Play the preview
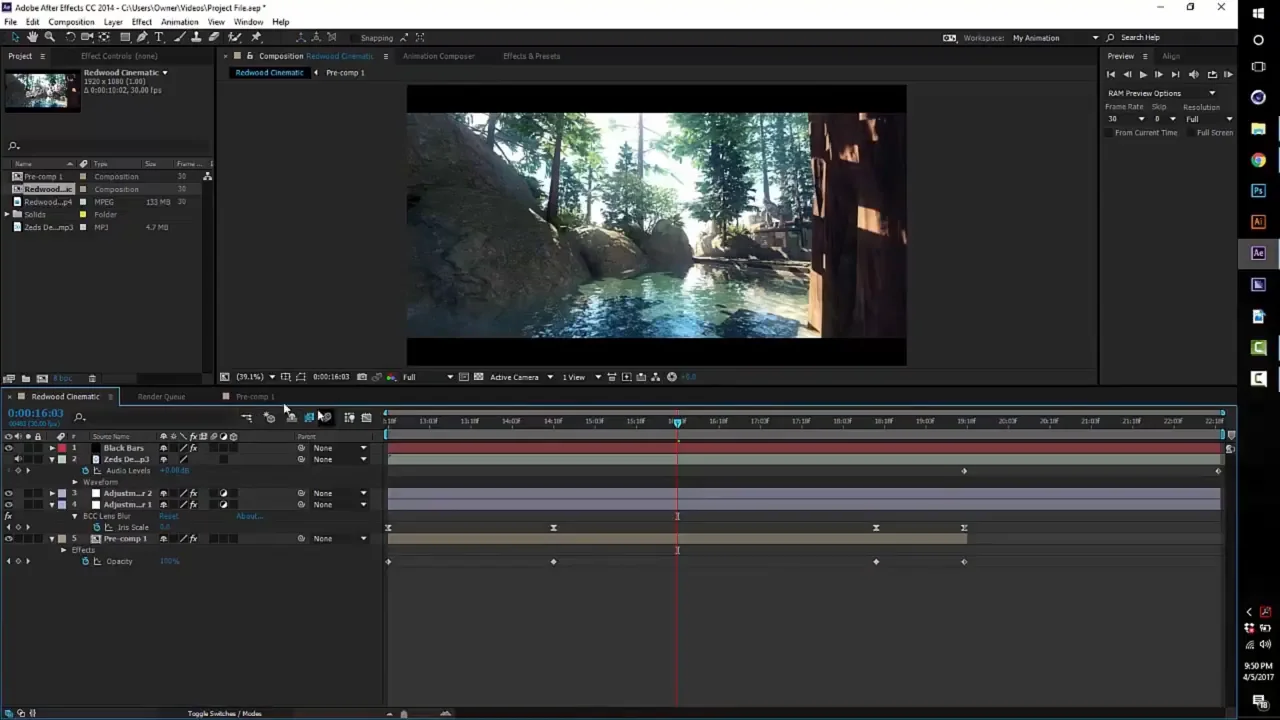Screen dimensions: 1280x720 1143,74
